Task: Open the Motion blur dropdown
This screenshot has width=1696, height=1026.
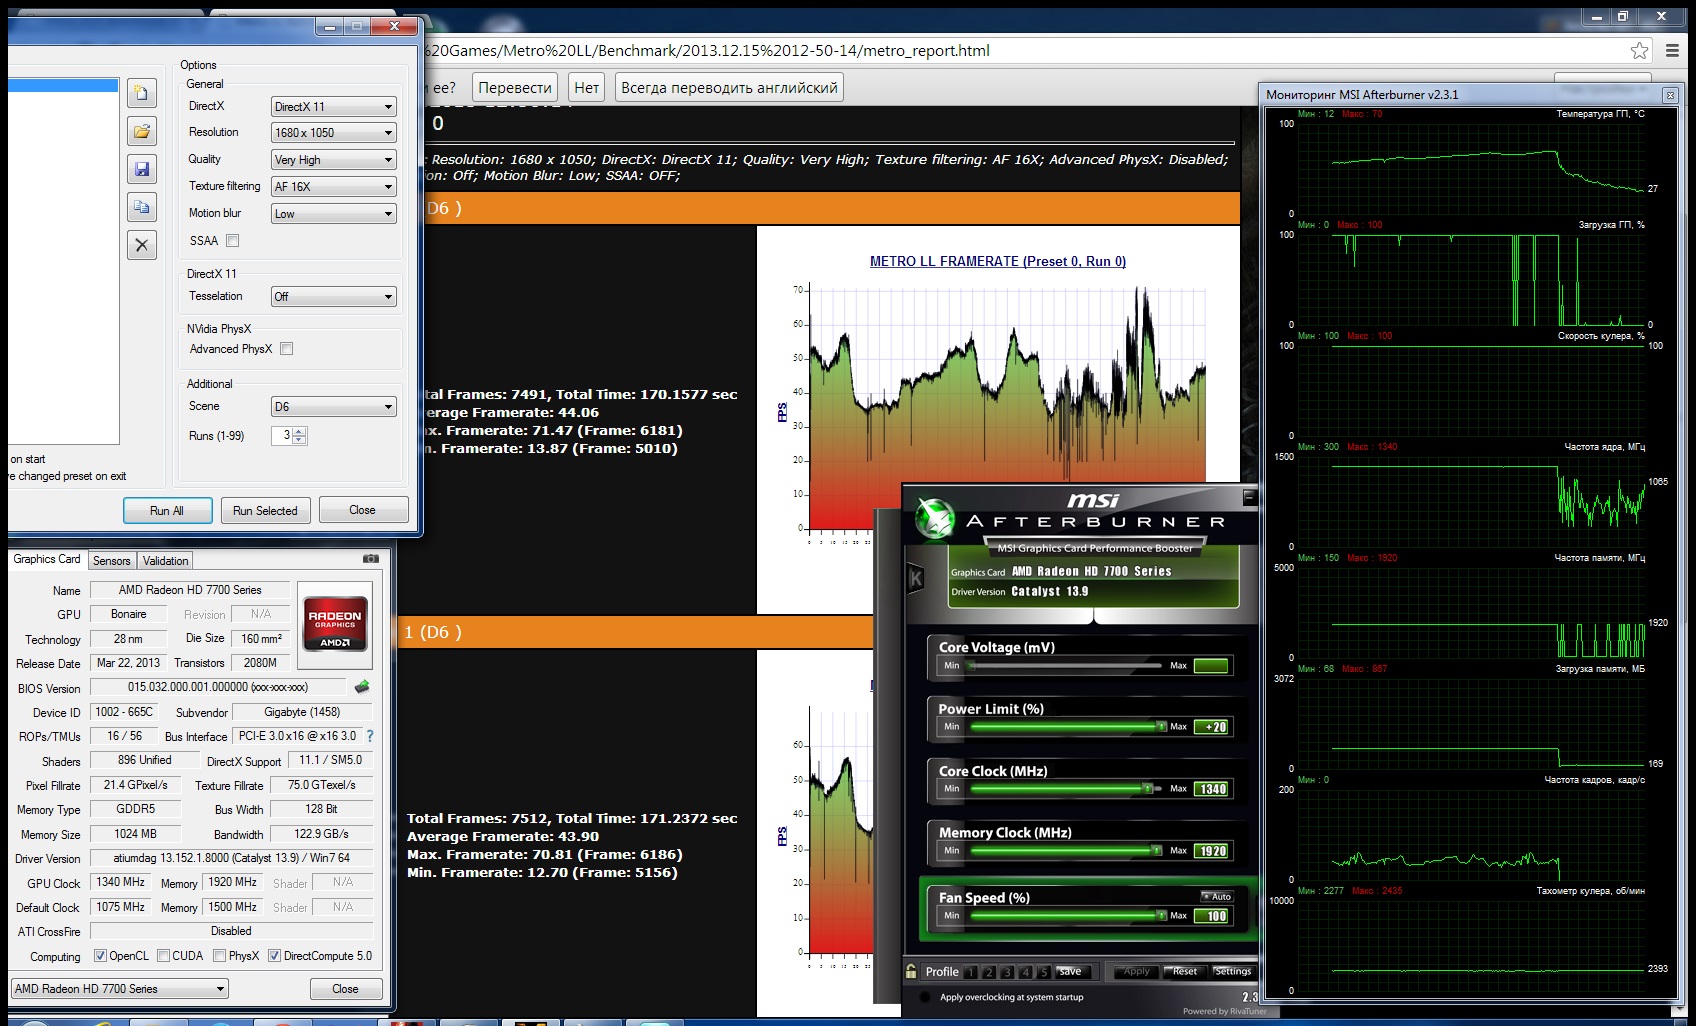Action: [x=334, y=214]
